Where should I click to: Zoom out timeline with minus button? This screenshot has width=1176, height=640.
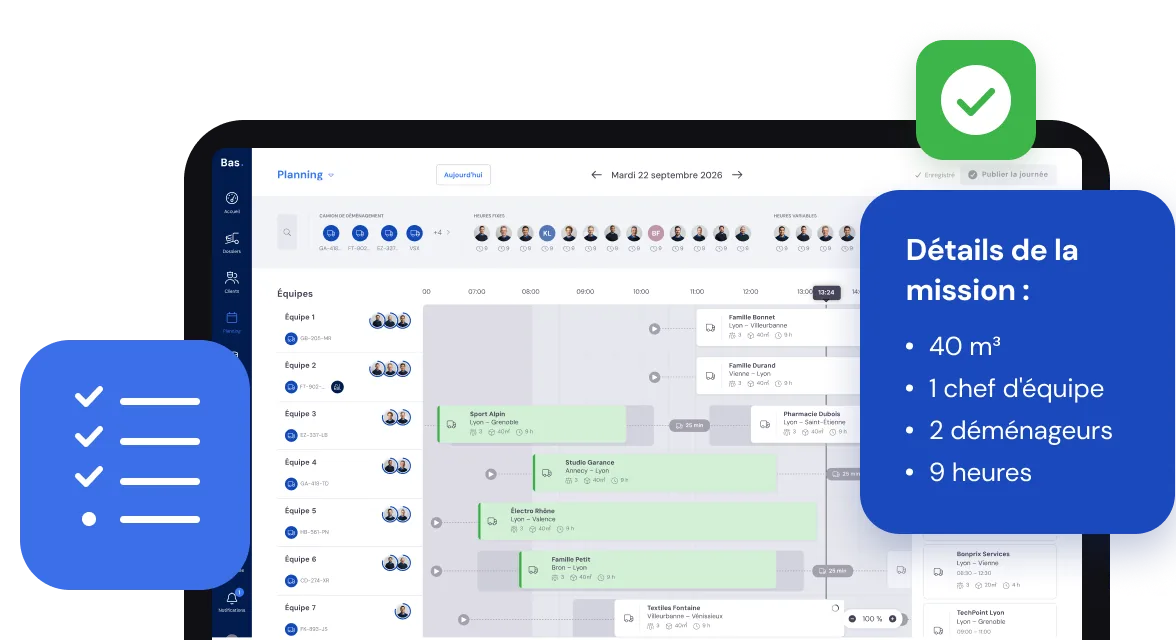853,619
